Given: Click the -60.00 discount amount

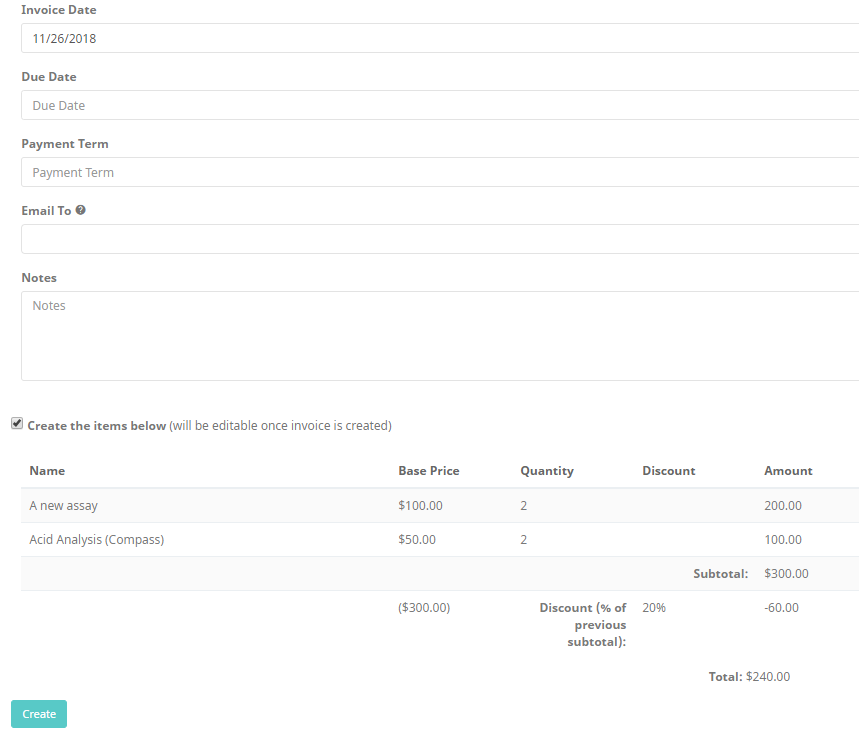Looking at the screenshot, I should 782,608.
